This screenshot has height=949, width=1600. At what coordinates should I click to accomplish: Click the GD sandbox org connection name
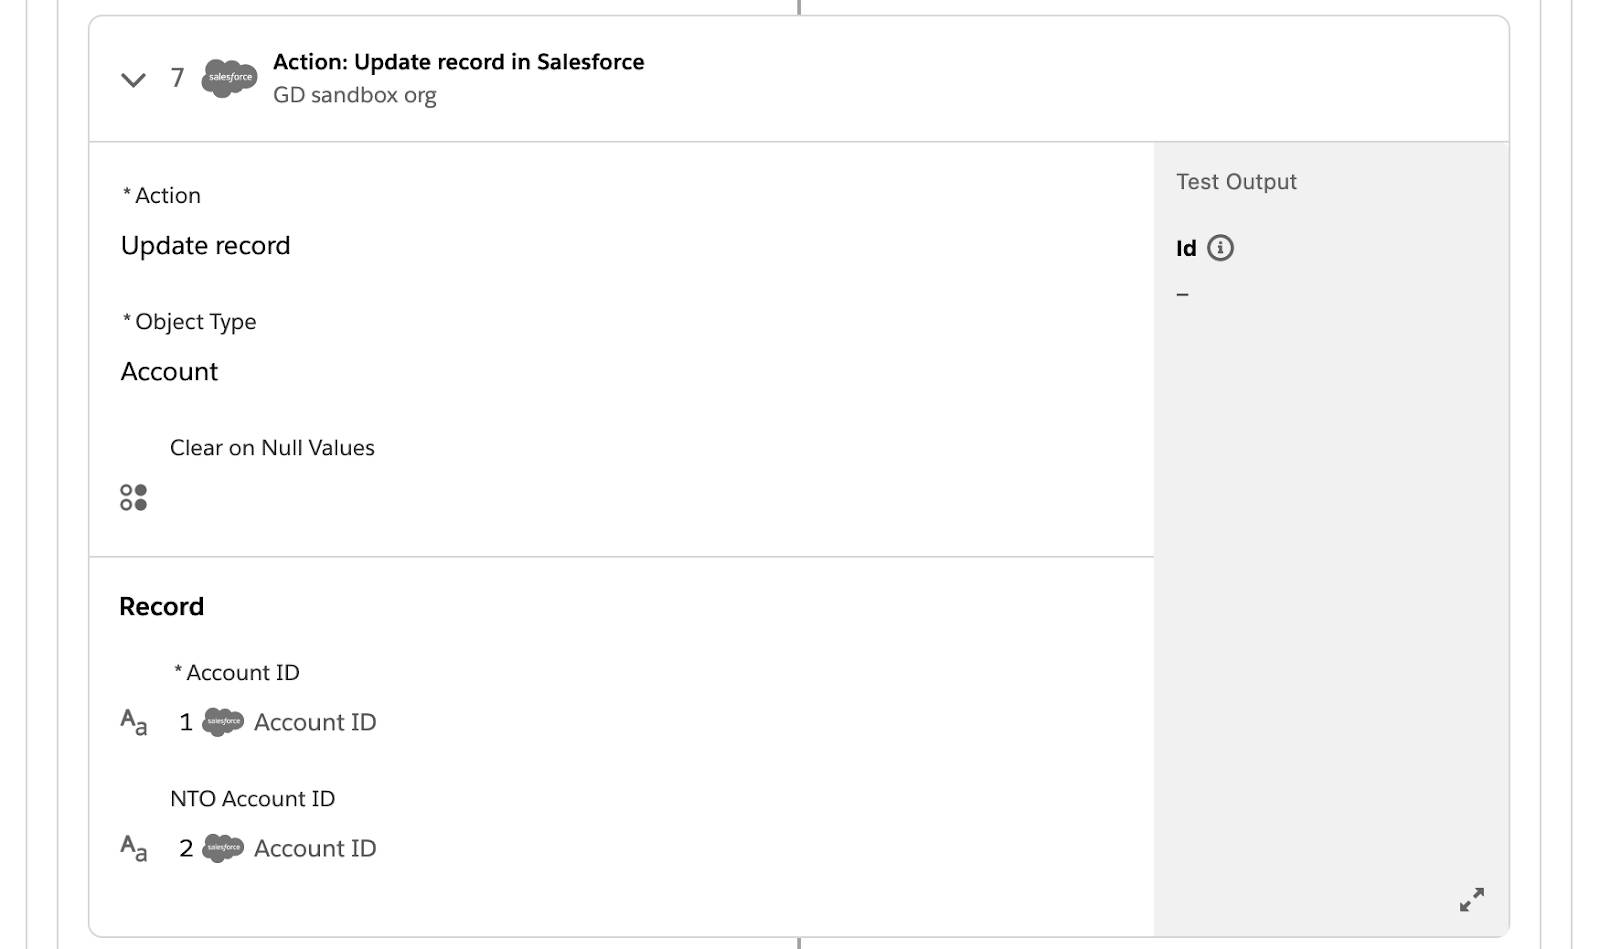tap(355, 95)
